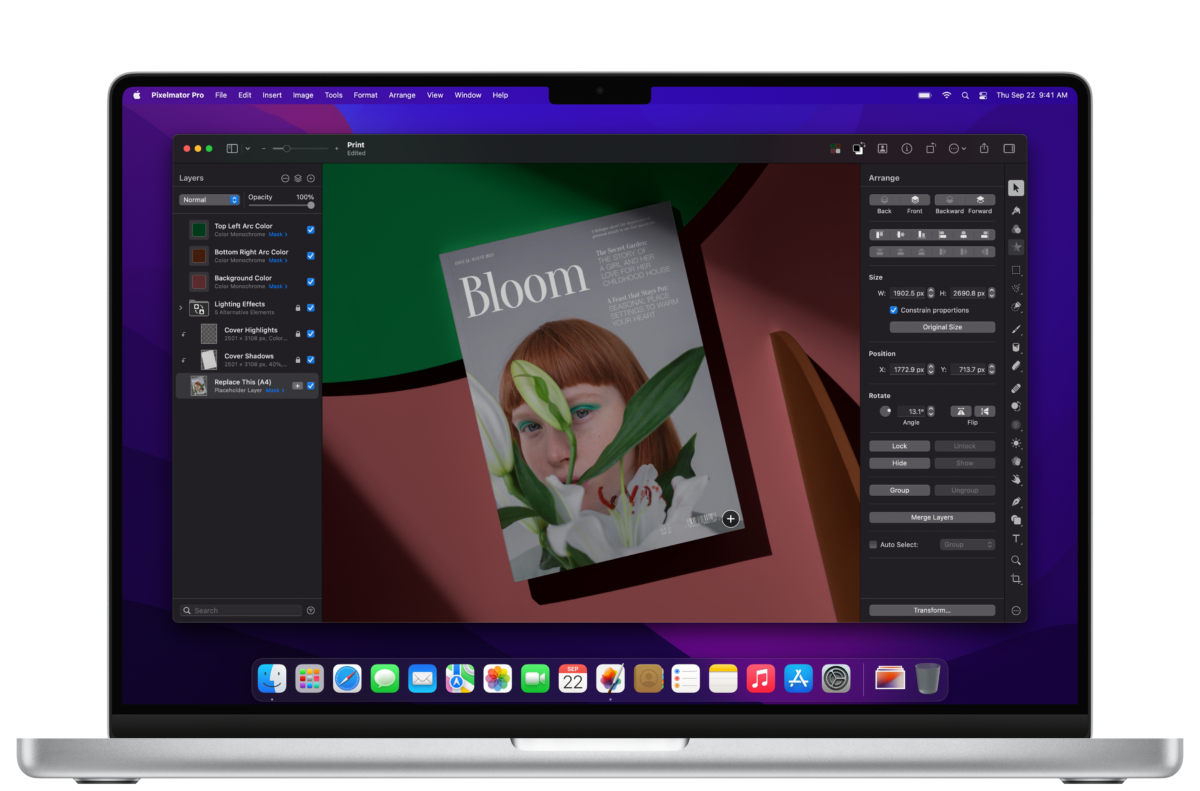Click the color swatches icon in the toolbar
Image resolution: width=1200 pixels, height=791 pixels.
coord(836,148)
